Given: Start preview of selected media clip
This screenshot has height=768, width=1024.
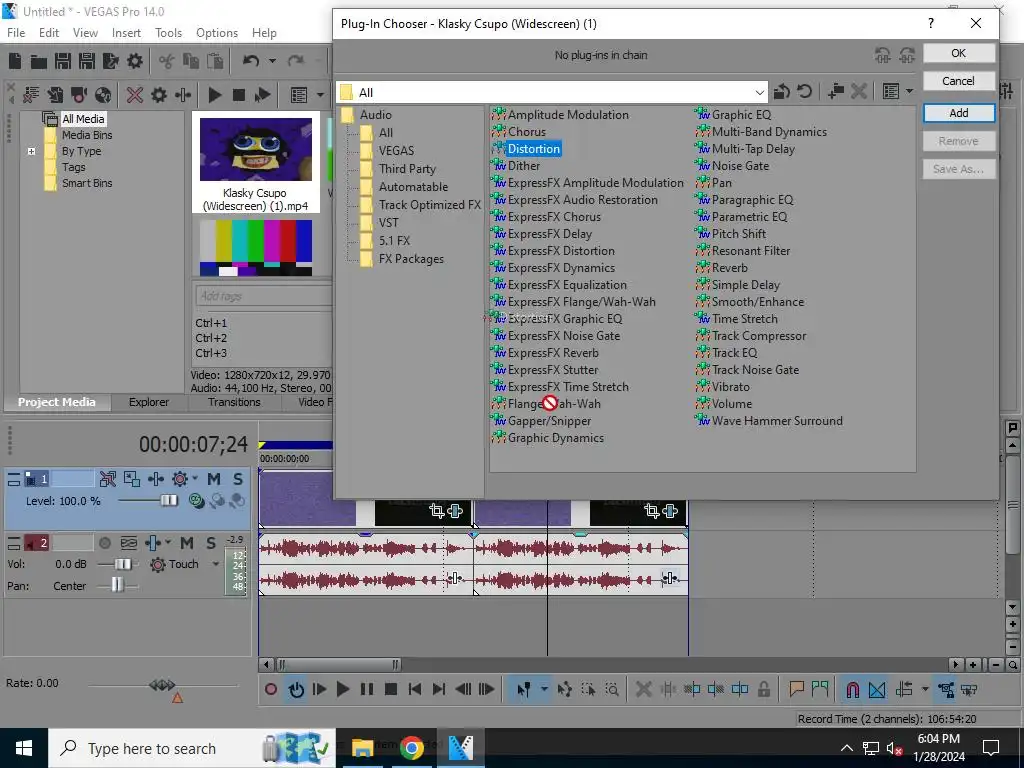Looking at the screenshot, I should click(x=214, y=95).
